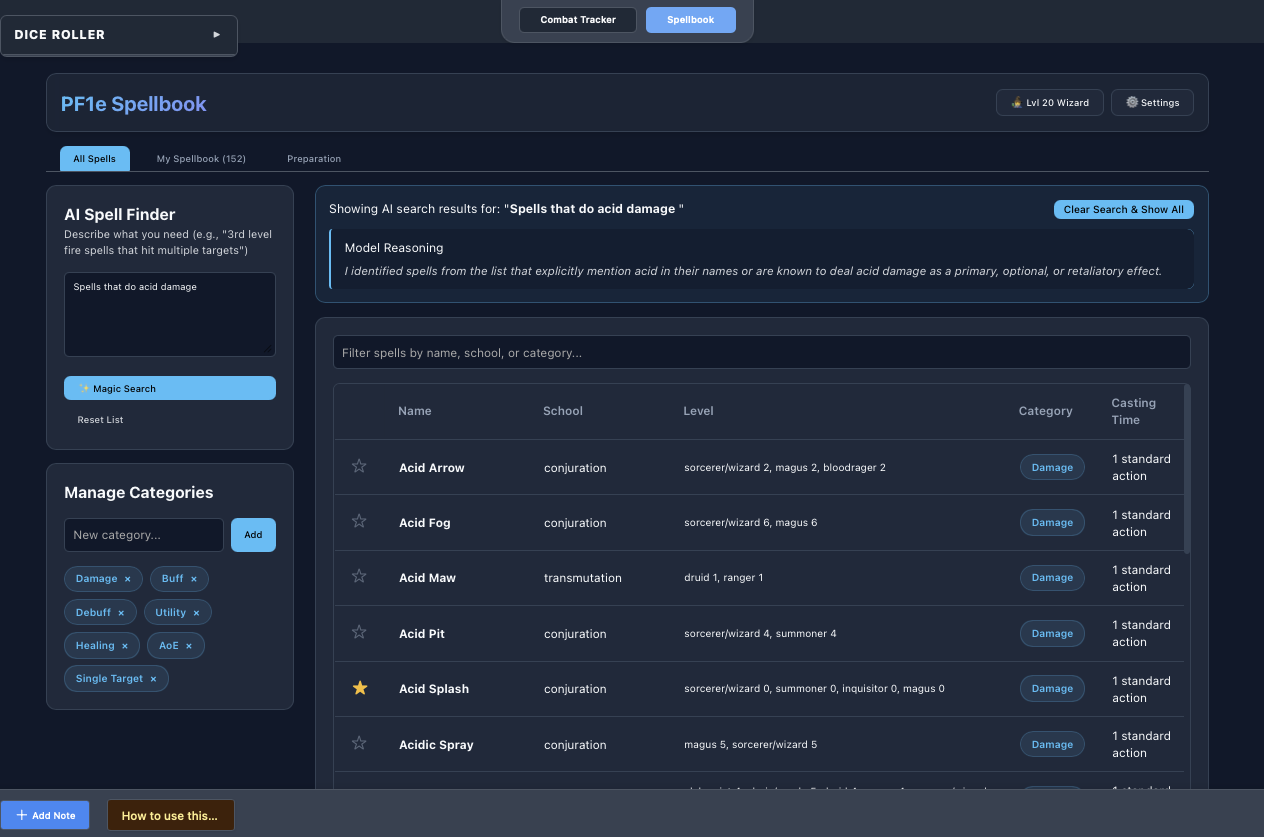Remove the Debuff category with x
The image size is (1264, 837).
121,613
